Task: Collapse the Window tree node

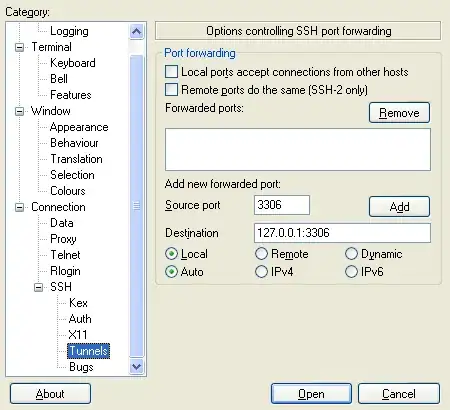Action: click(20, 111)
